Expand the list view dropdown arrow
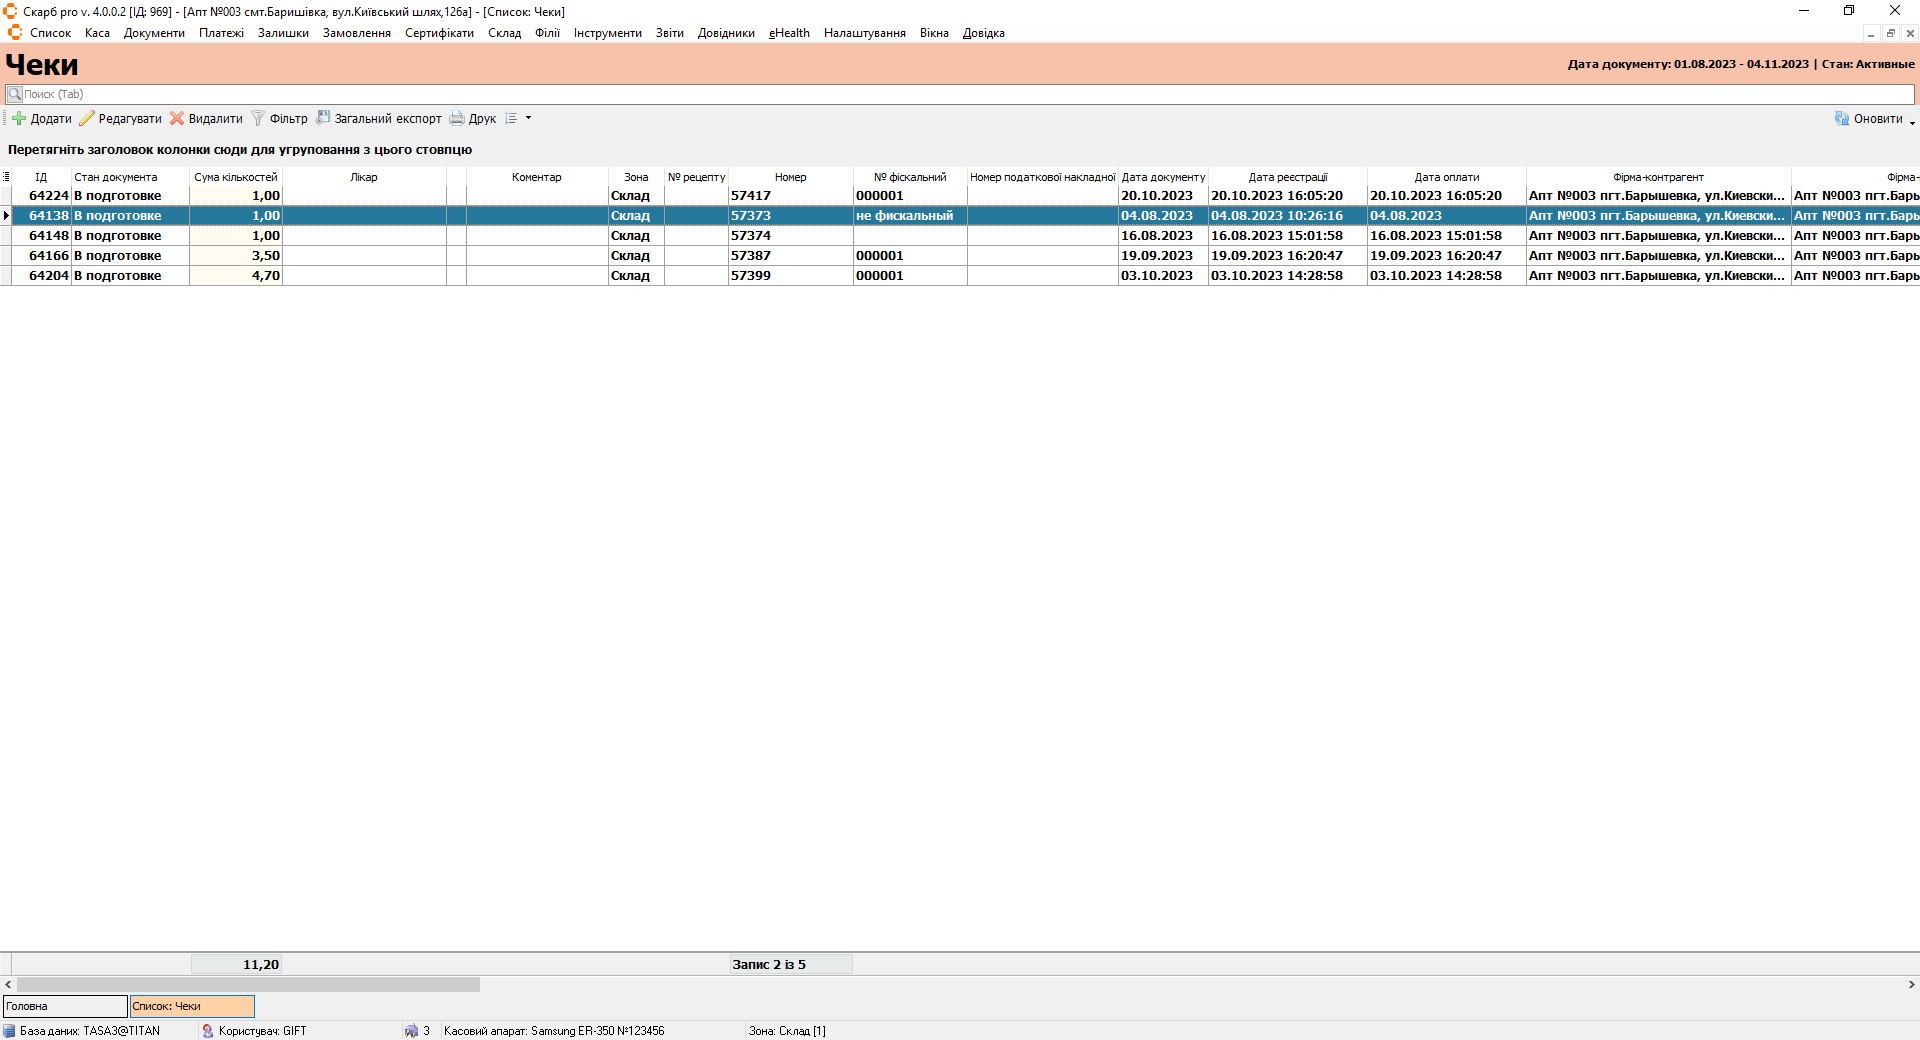The image size is (1920, 1040). (x=529, y=118)
